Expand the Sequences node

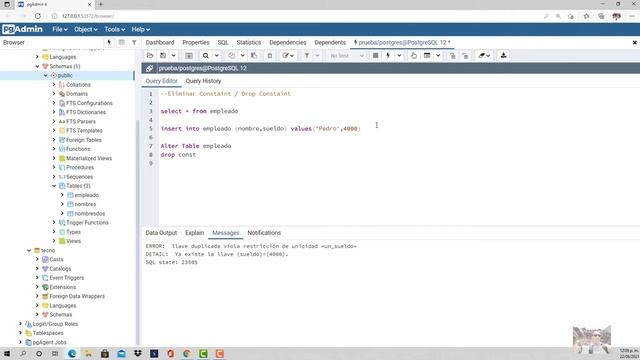(x=54, y=177)
